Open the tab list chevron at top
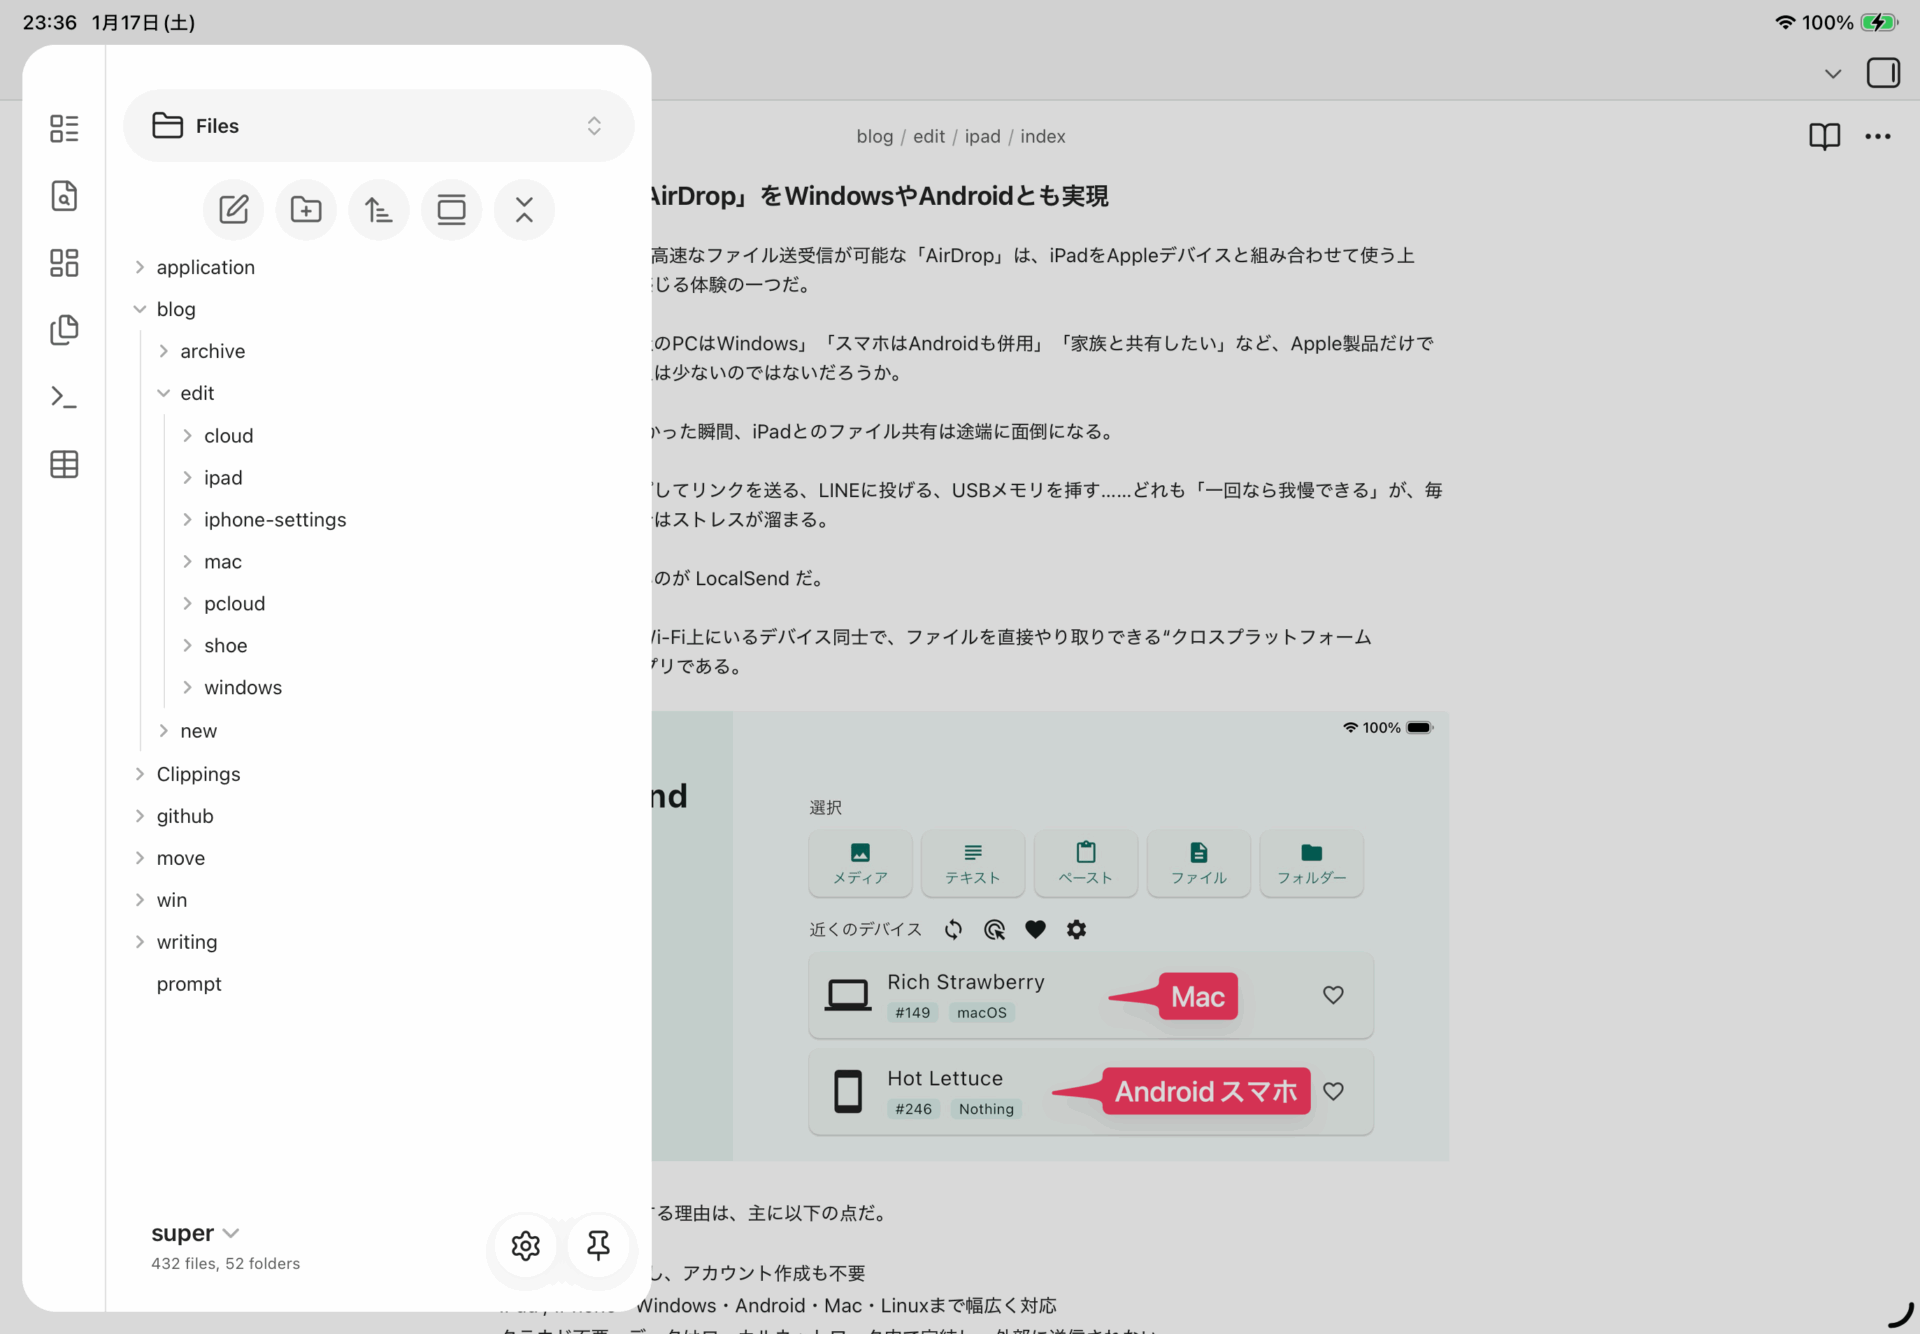Viewport: 1920px width, 1334px height. click(1832, 73)
